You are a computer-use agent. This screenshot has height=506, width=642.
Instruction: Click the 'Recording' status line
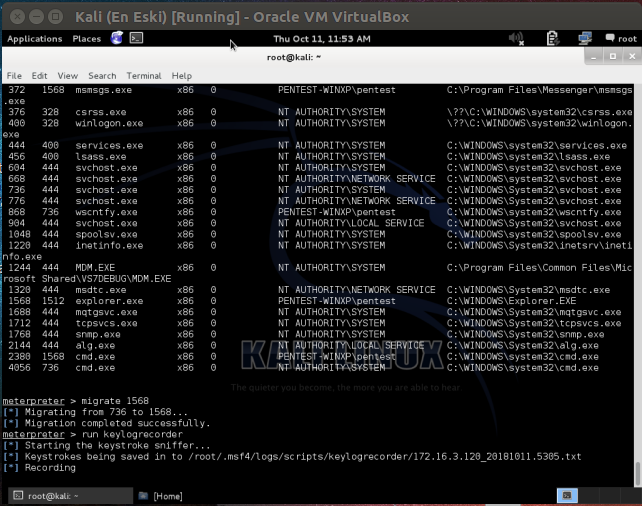pyautogui.click(x=50, y=468)
